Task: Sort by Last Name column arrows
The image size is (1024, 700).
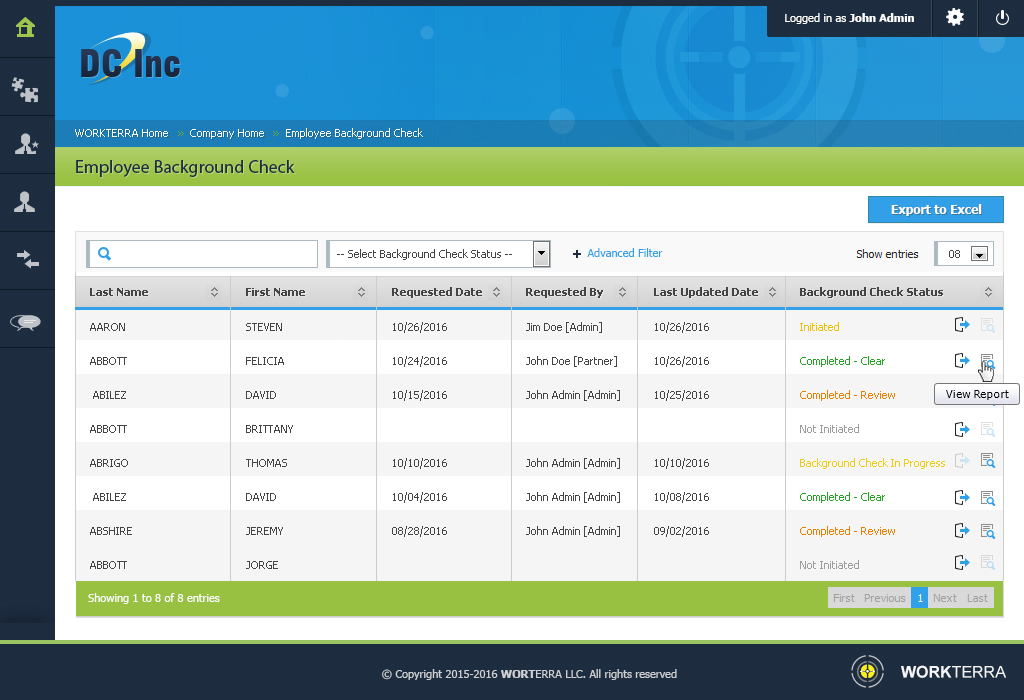Action: [214, 292]
